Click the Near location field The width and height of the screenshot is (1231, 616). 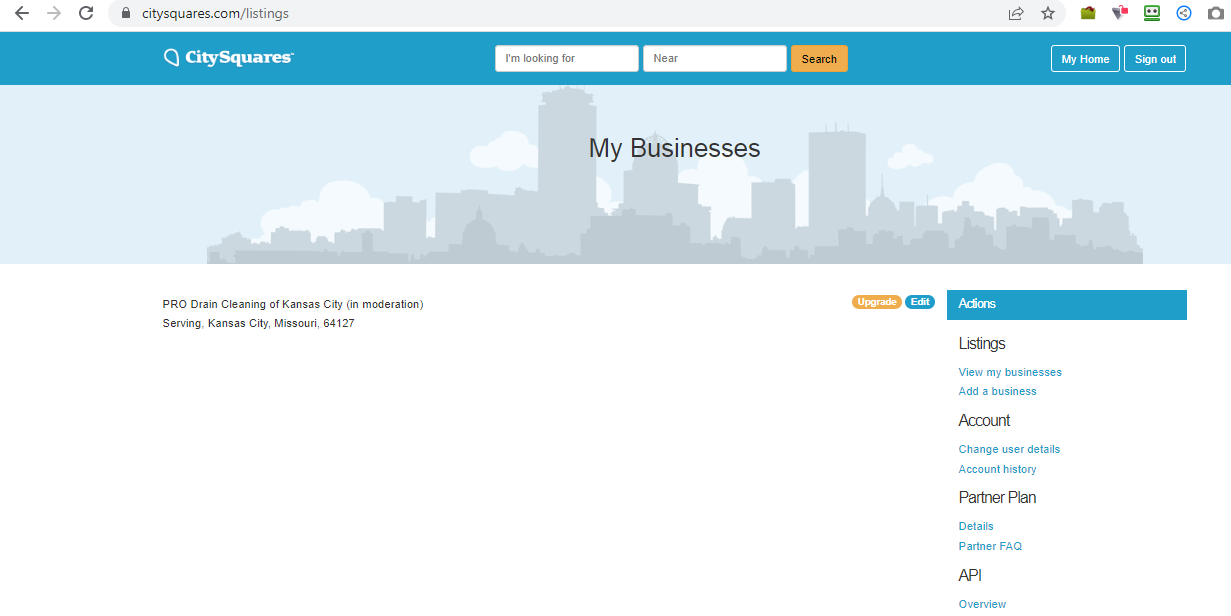[715, 58]
